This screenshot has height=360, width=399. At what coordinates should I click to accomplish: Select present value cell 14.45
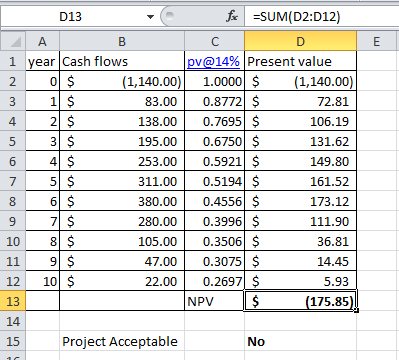pos(300,261)
